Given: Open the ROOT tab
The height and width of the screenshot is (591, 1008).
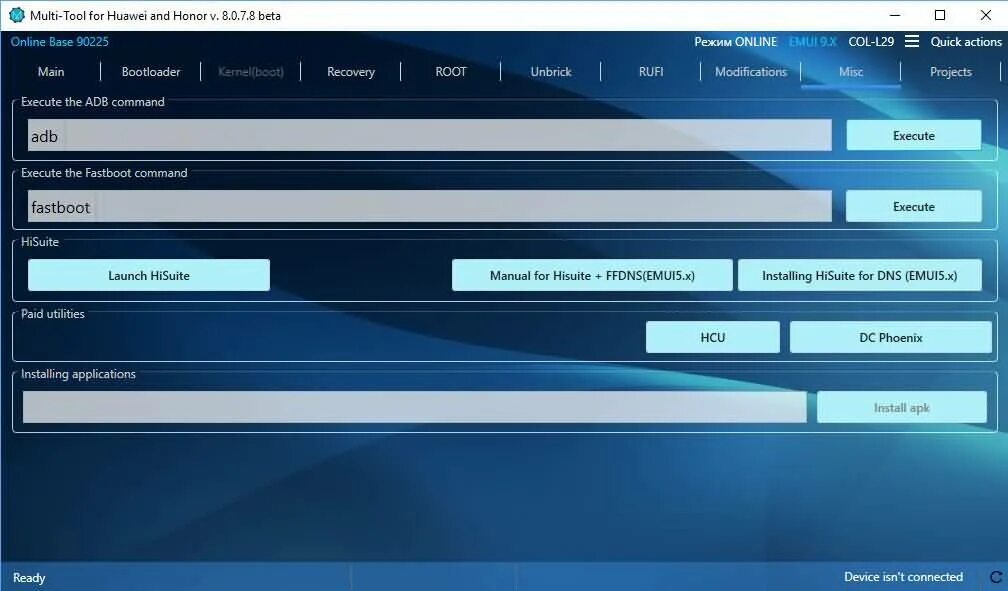Looking at the screenshot, I should pyautogui.click(x=451, y=72).
